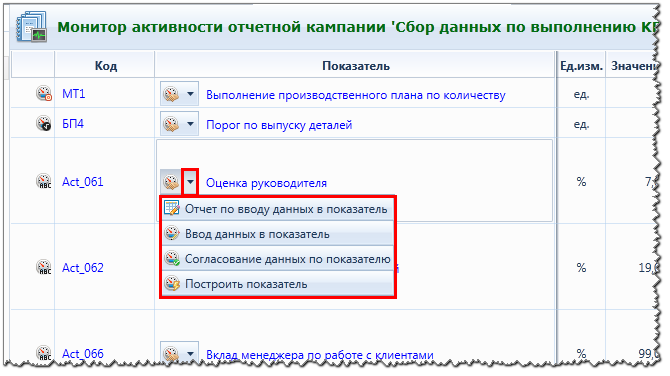Viewport: 670px width, 376px height.
Task: Click the action gauge button for 'Порог по выпуску деталей'
Action: coord(171,124)
